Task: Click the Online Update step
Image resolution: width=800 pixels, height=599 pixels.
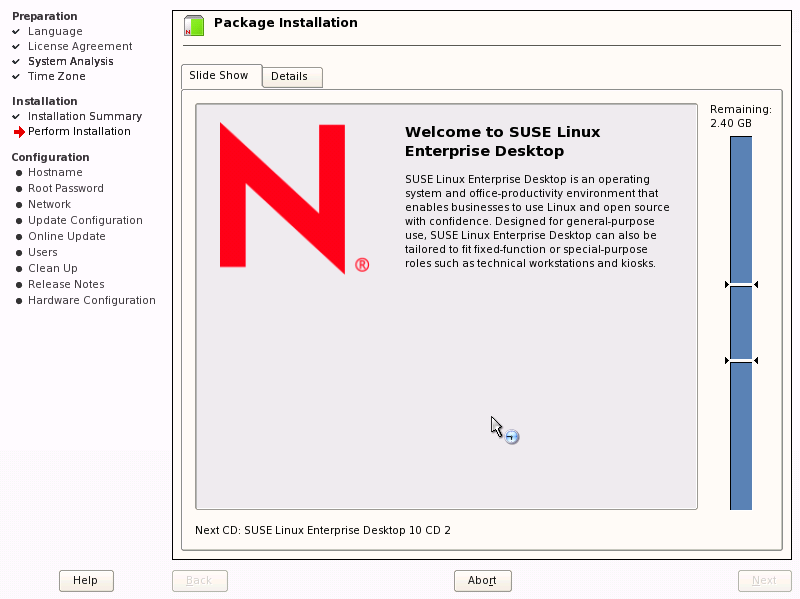Action: pos(67,236)
